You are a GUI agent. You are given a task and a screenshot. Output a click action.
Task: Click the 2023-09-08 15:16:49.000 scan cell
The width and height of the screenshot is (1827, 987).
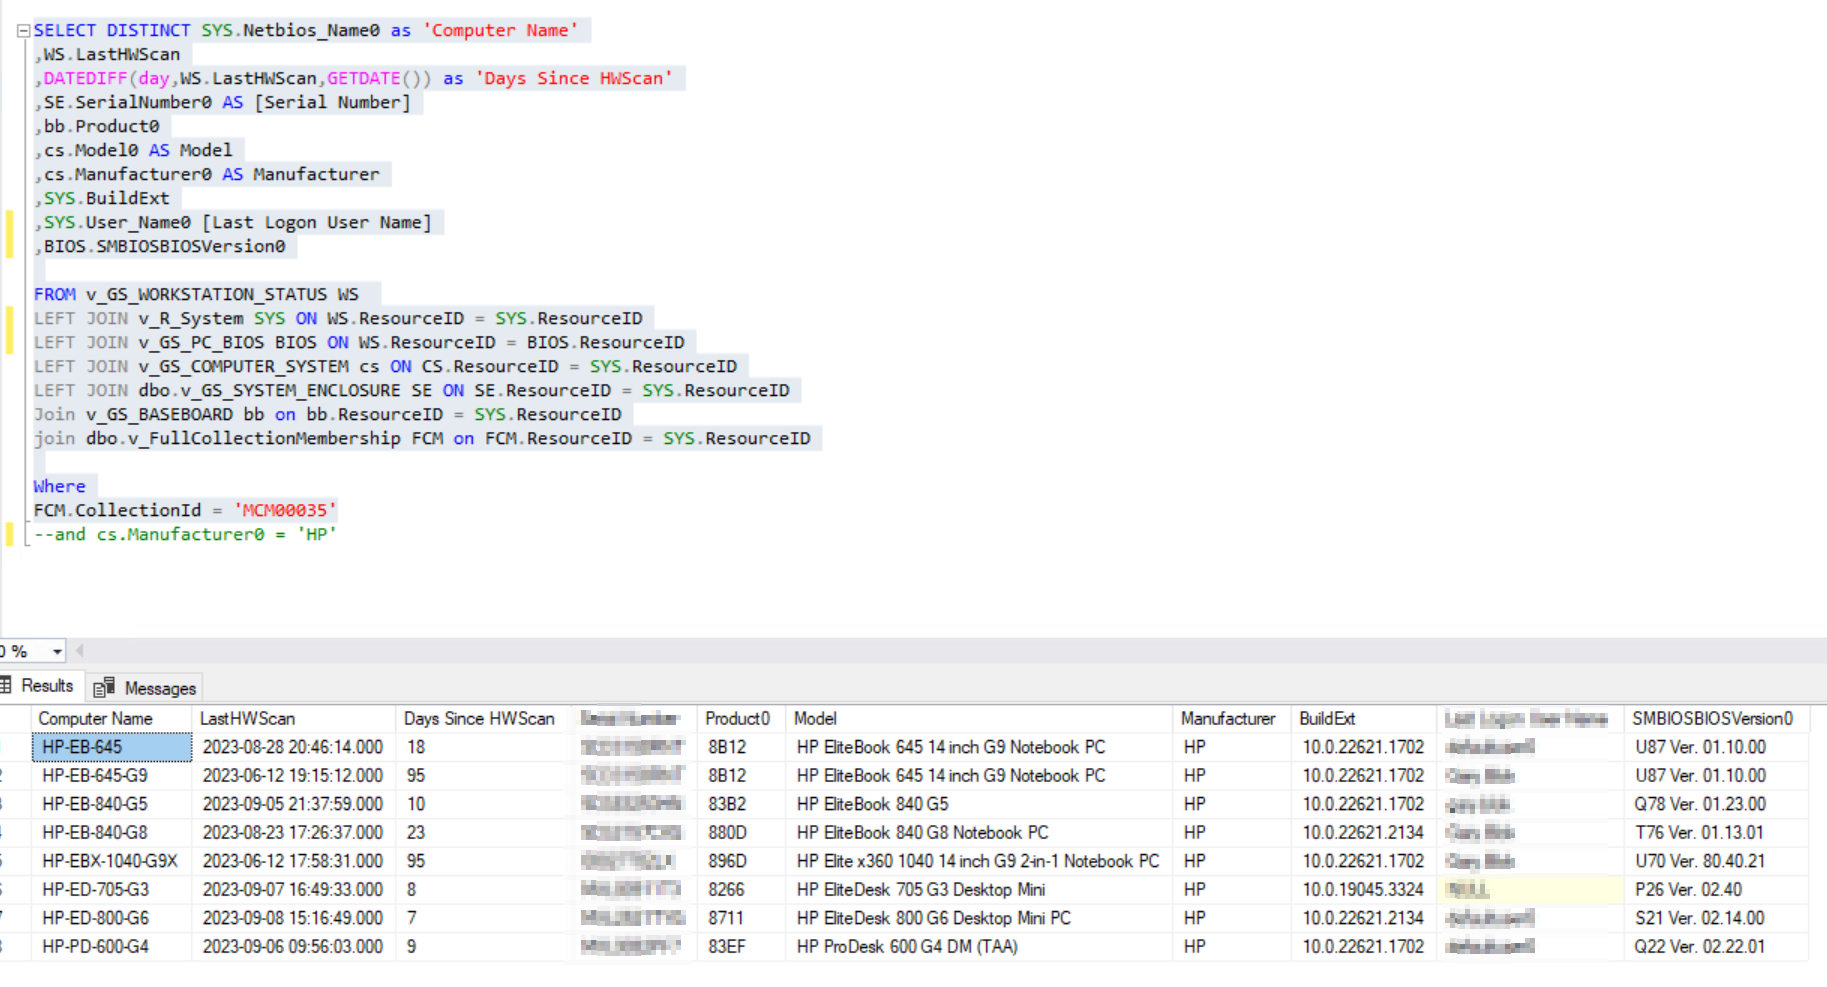(293, 918)
